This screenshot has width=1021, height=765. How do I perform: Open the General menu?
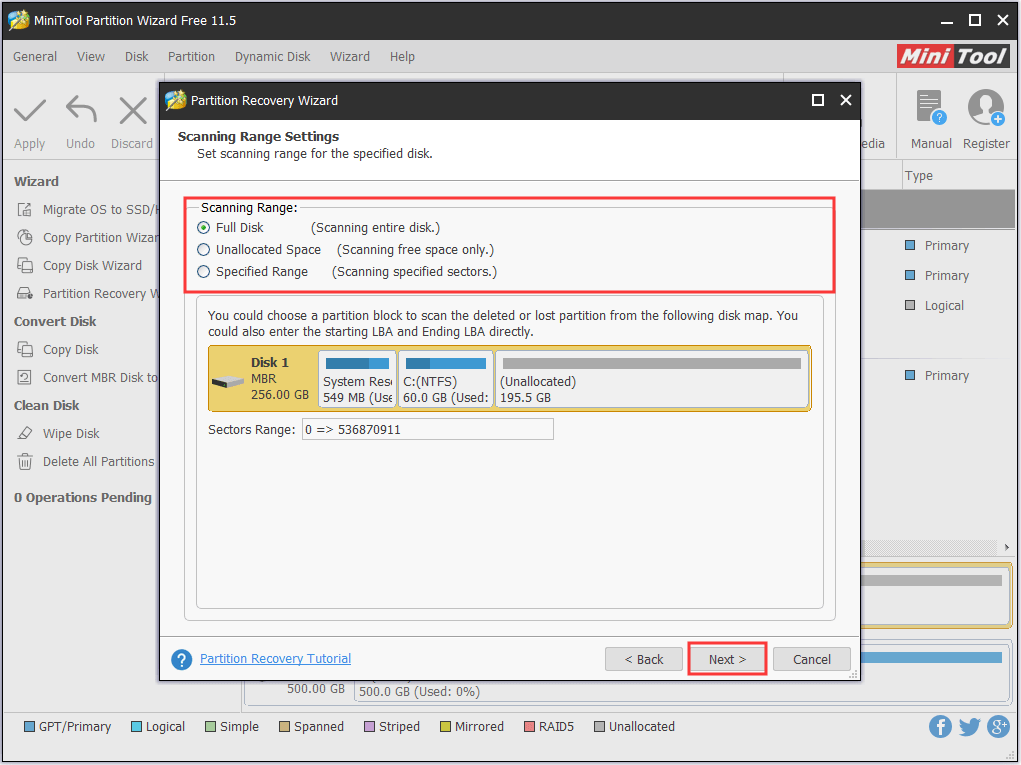pos(35,57)
